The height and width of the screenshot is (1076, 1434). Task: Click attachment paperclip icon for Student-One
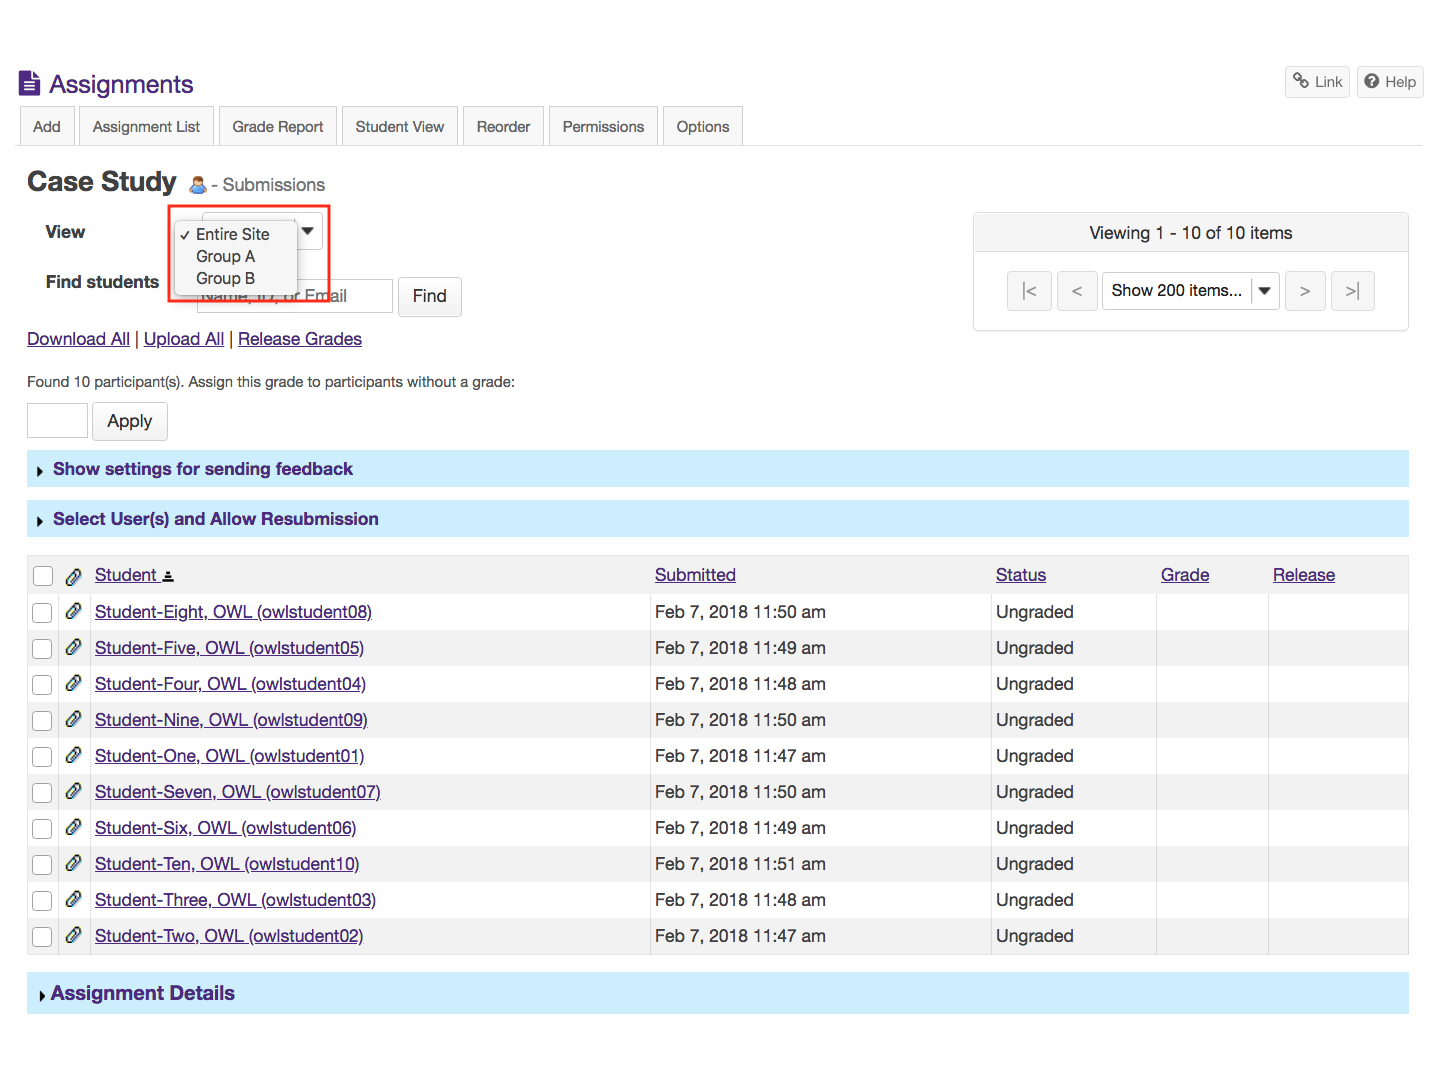pyautogui.click(x=73, y=755)
